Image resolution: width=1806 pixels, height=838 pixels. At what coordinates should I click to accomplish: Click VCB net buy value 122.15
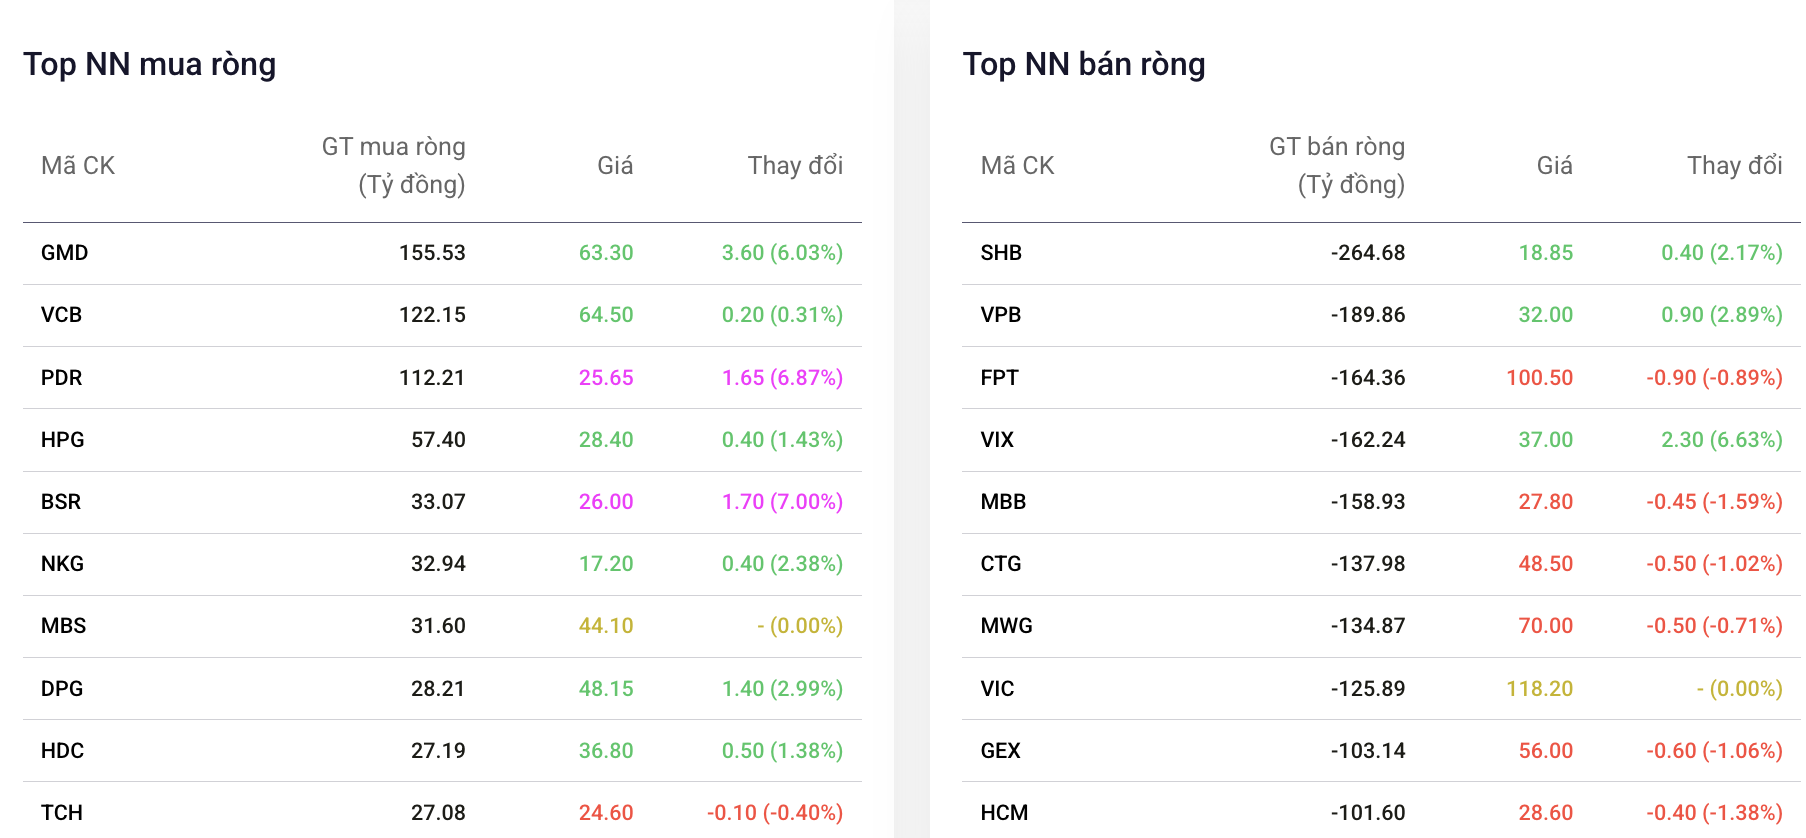pyautogui.click(x=432, y=315)
